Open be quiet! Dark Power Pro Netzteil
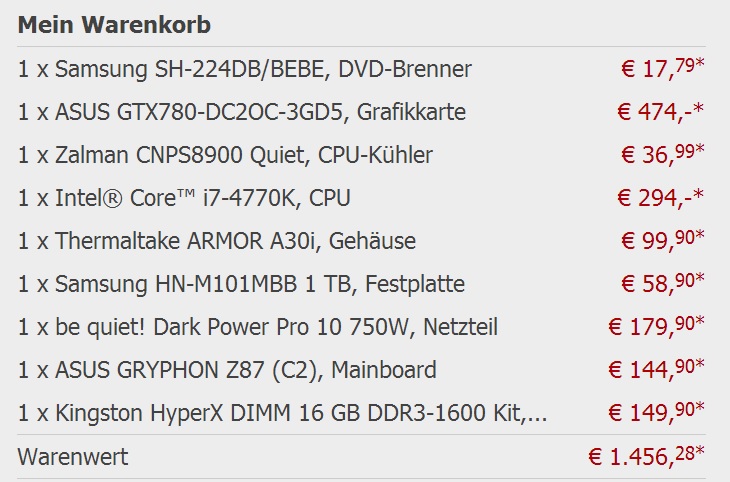Image resolution: width=730 pixels, height=482 pixels. (257, 327)
